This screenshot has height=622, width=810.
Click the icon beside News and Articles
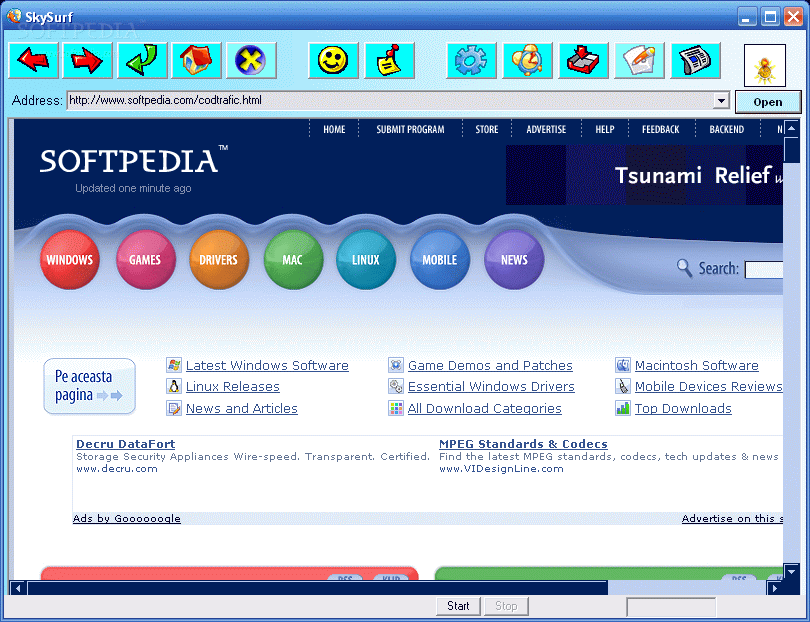[x=174, y=408]
